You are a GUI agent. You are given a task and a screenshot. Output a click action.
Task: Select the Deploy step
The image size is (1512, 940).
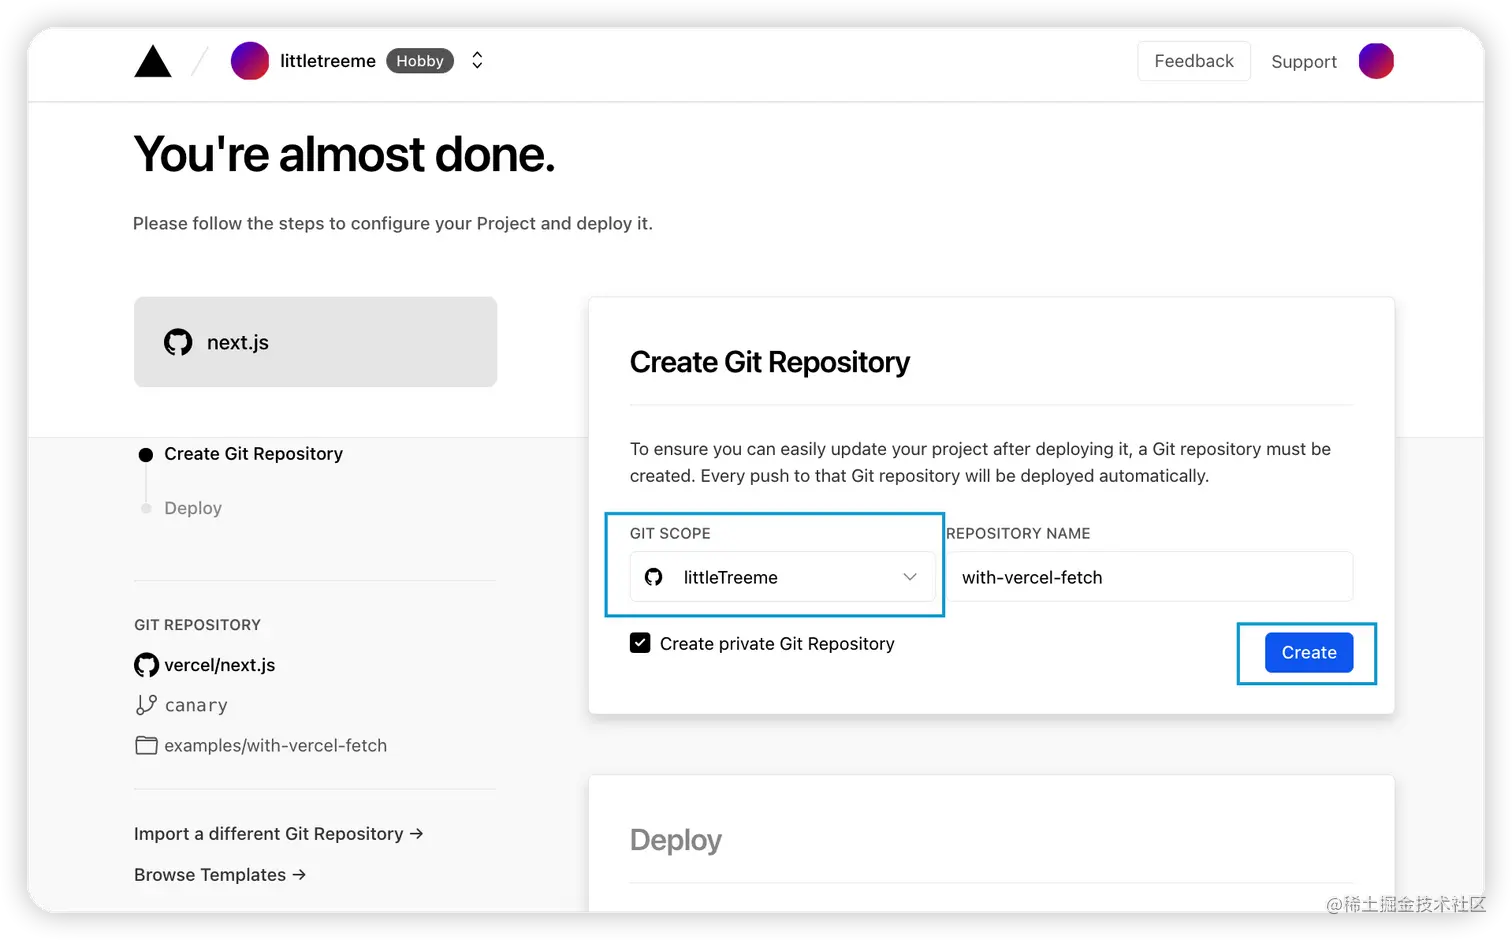192,507
